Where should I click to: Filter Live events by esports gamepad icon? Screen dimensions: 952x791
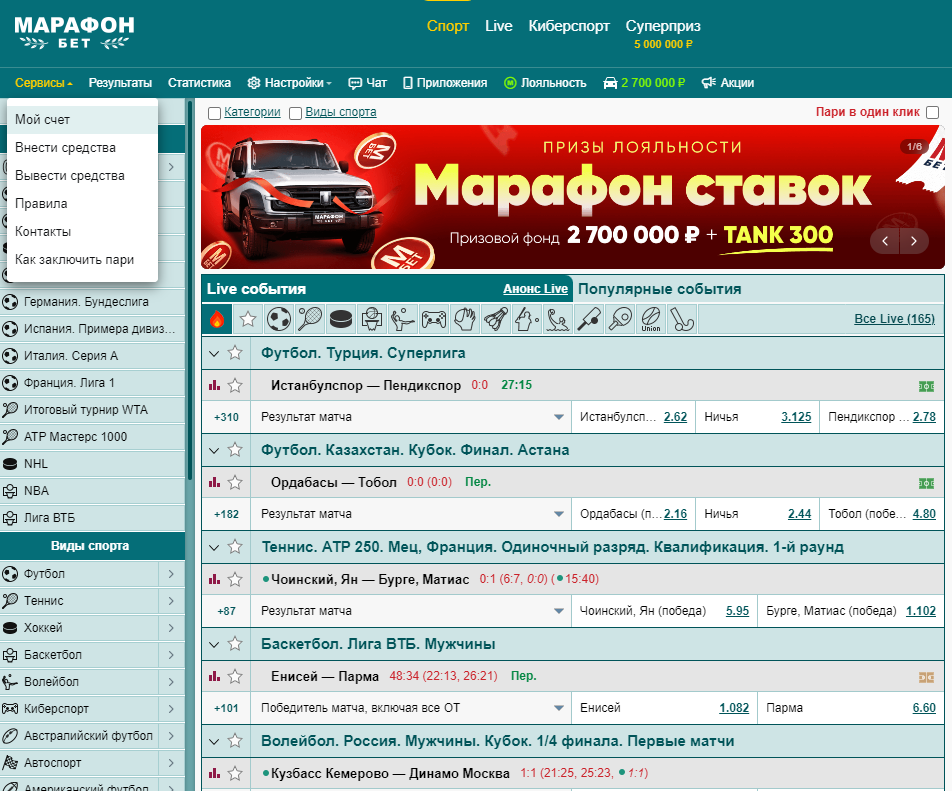[434, 319]
